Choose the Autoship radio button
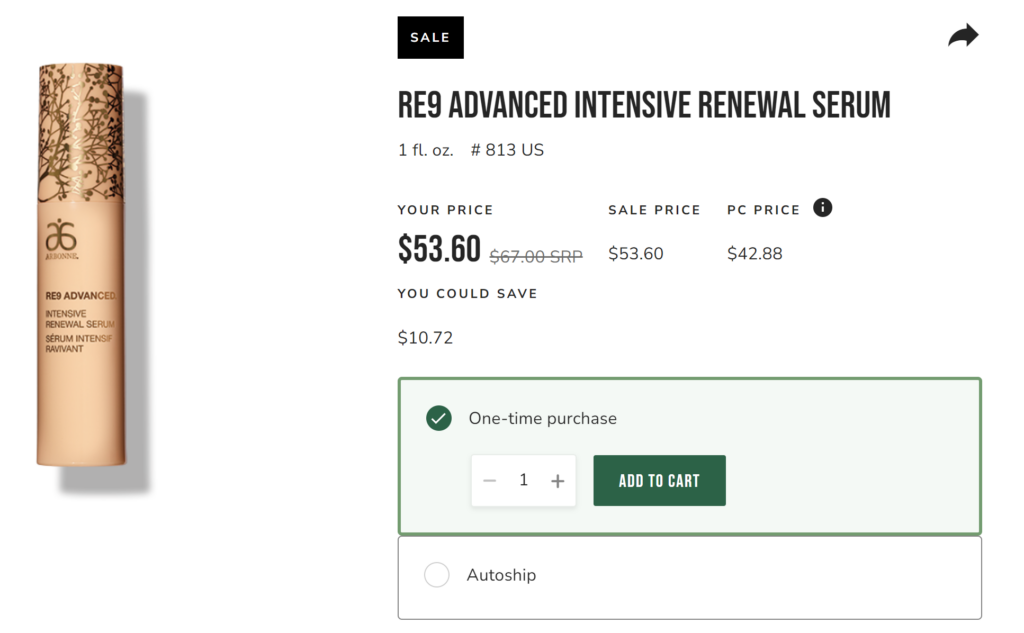1024x633 pixels. [x=437, y=575]
